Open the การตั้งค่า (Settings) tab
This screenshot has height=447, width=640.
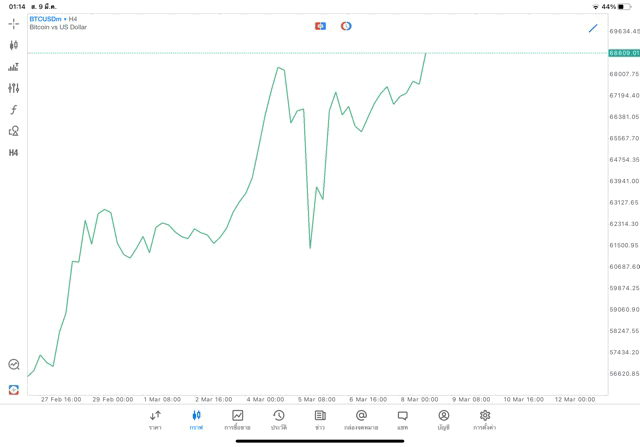(x=485, y=420)
